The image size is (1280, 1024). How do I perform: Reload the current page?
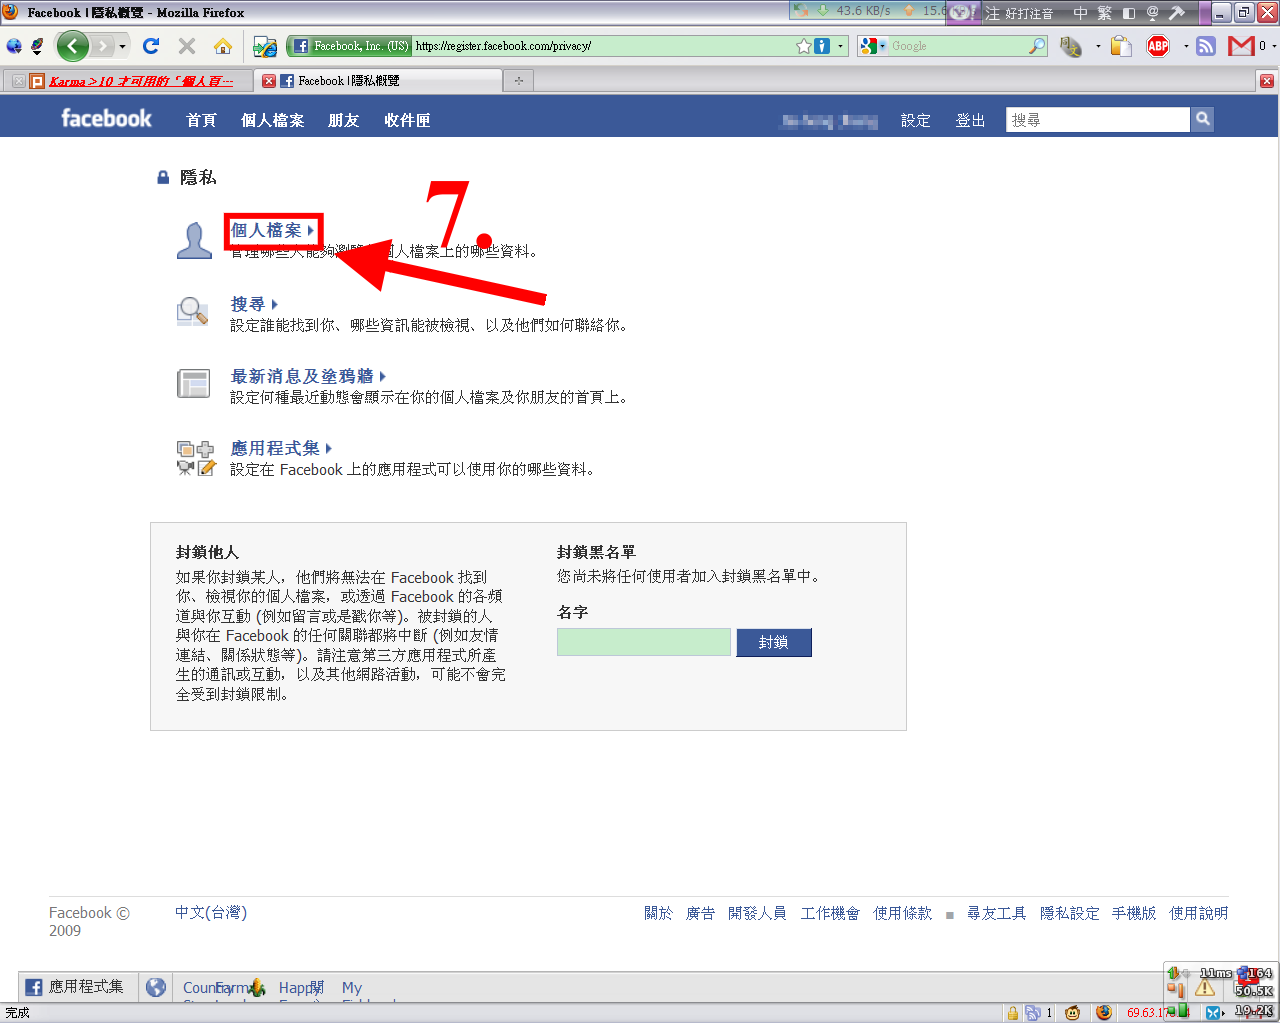point(151,46)
